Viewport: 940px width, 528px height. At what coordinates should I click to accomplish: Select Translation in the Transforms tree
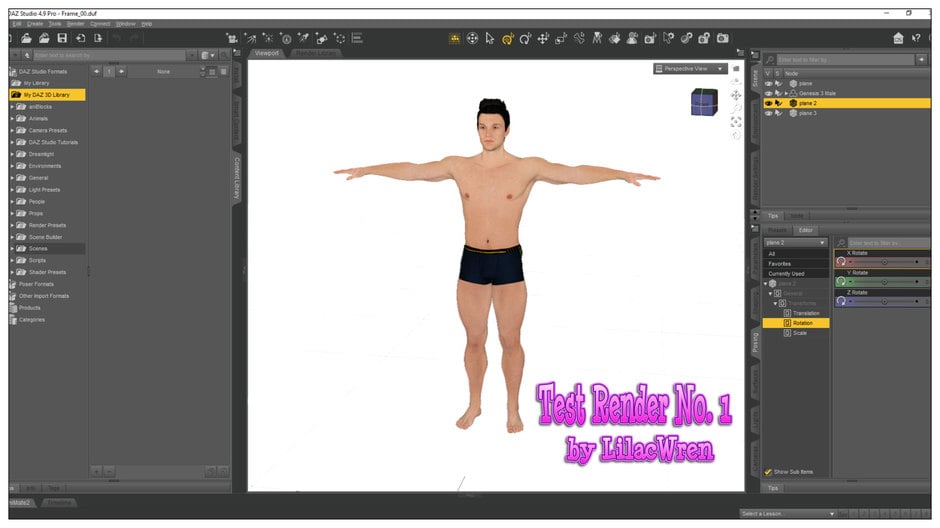pyautogui.click(x=805, y=313)
